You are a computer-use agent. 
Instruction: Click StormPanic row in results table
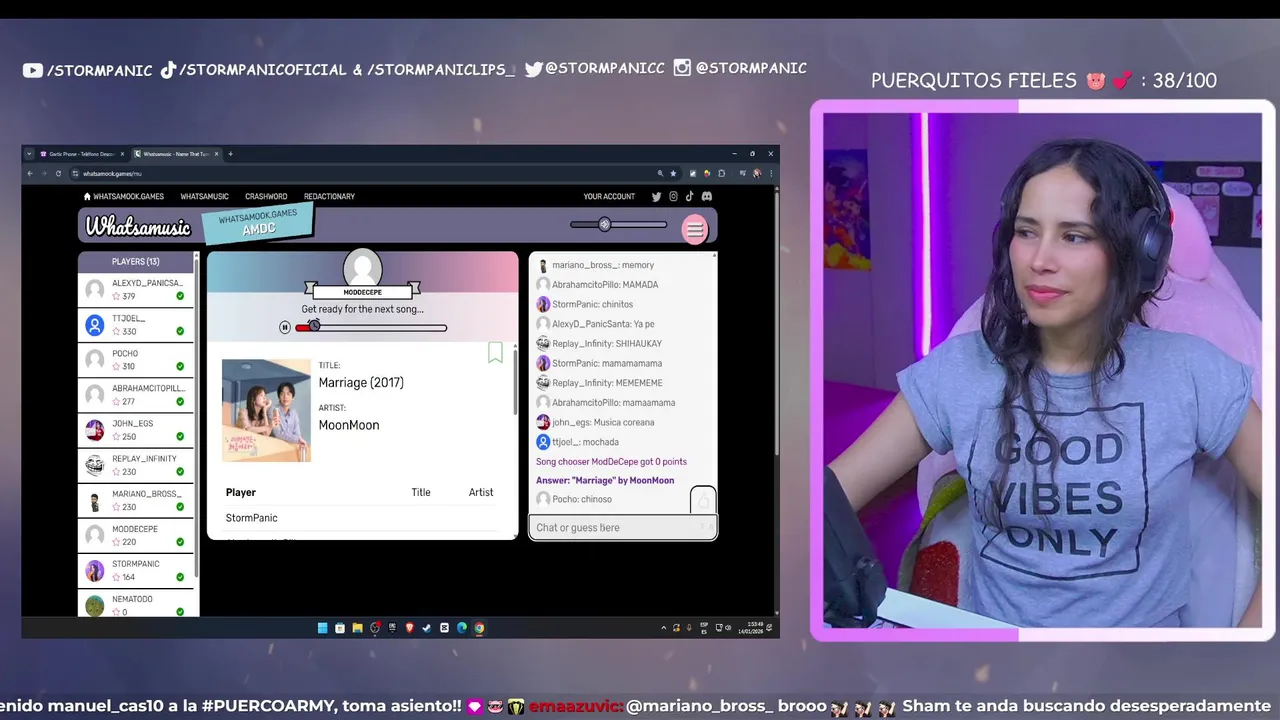tap(360, 518)
